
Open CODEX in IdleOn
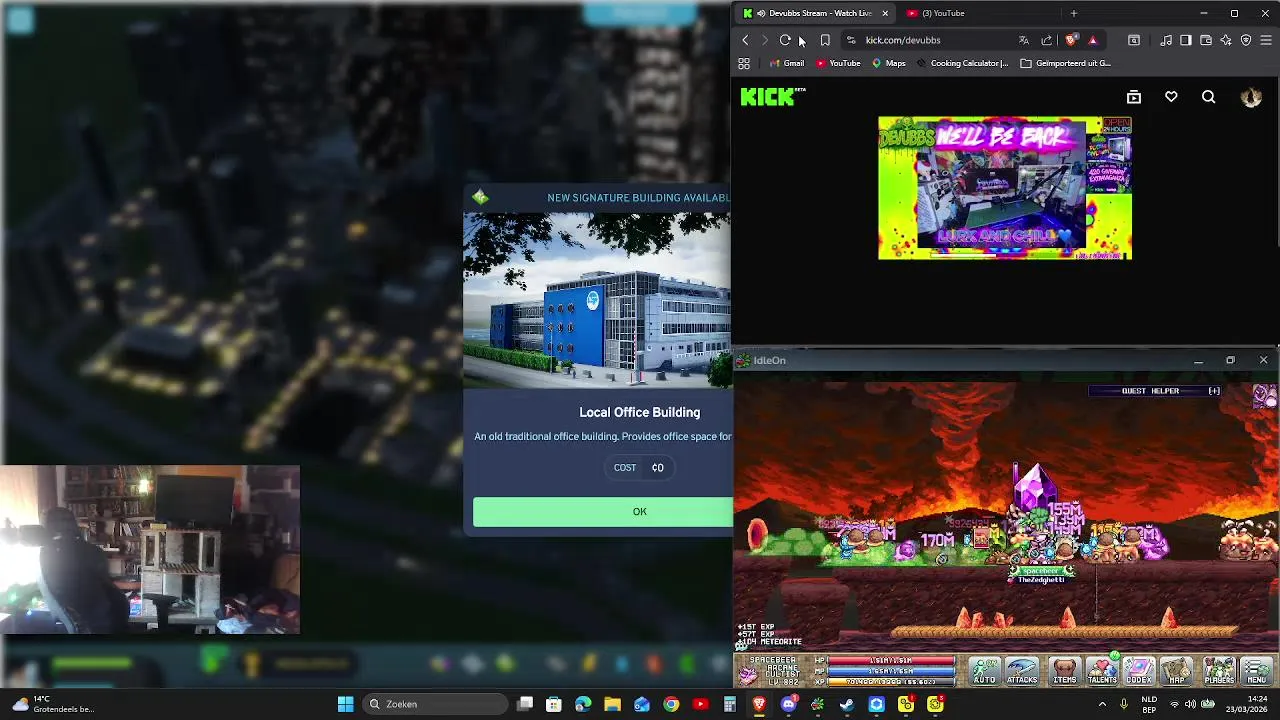[1139, 671]
